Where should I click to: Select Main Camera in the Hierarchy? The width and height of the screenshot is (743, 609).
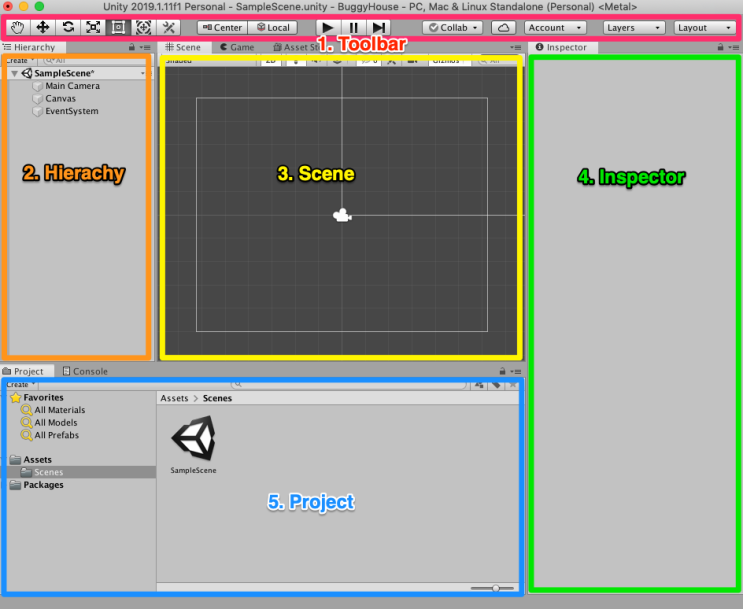(72, 86)
